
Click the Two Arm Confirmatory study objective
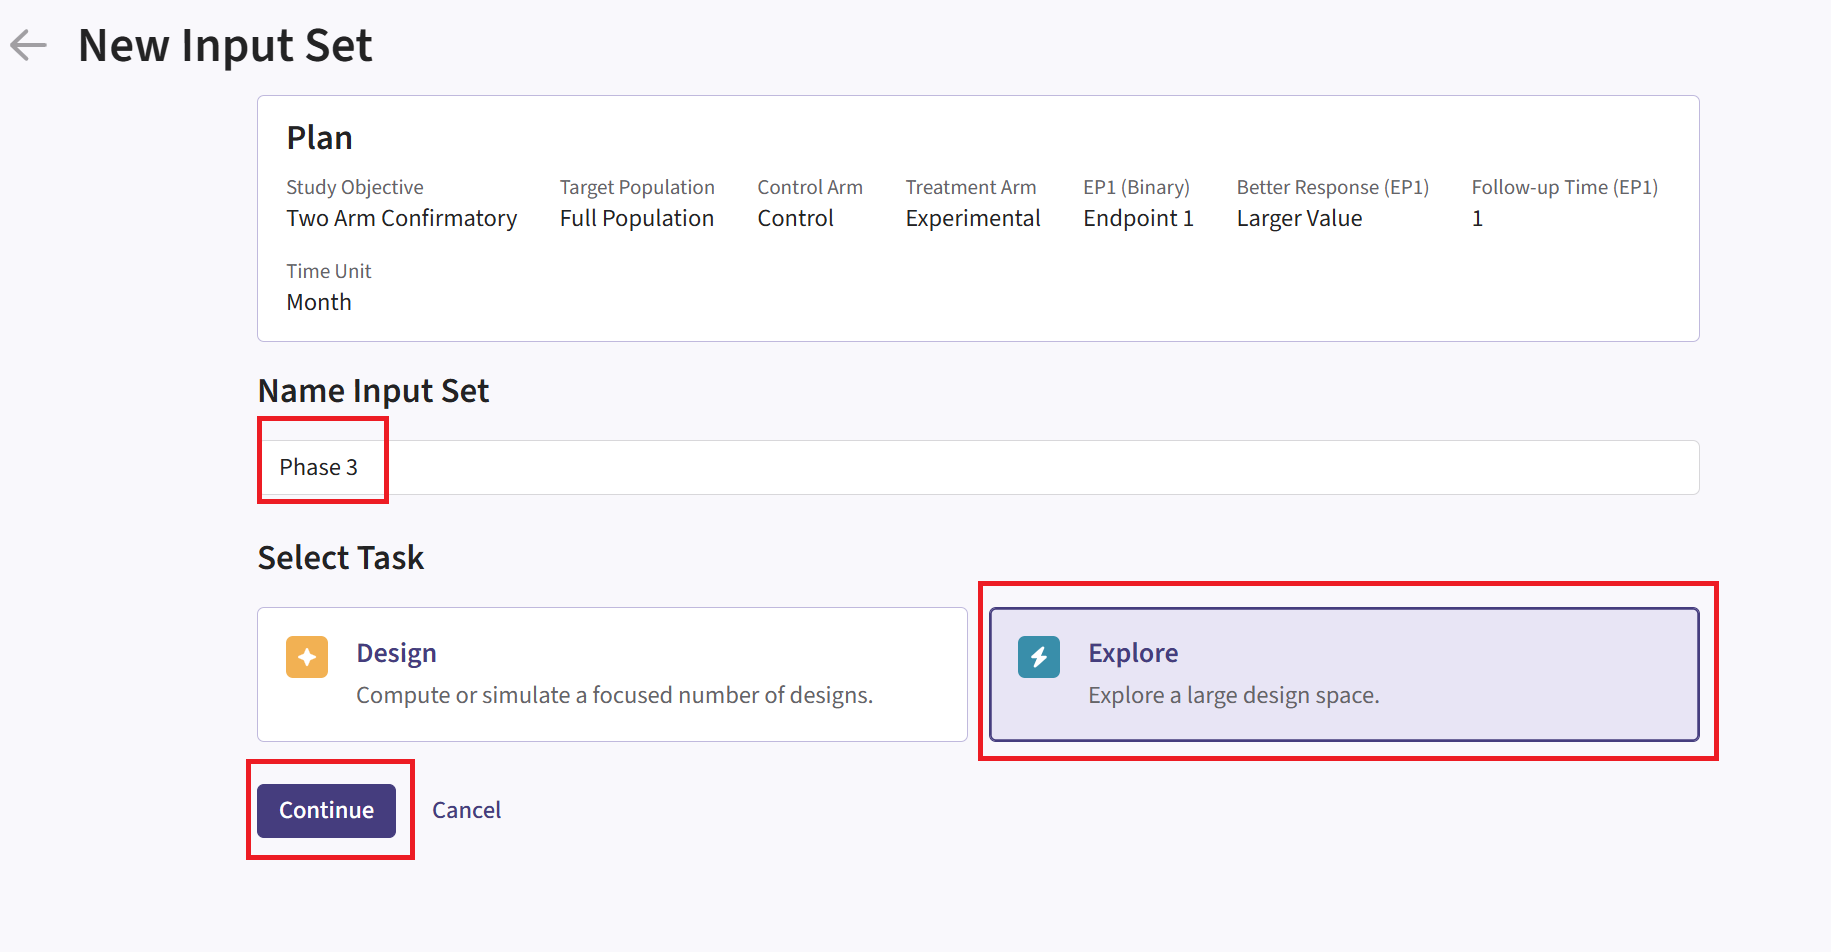click(401, 218)
